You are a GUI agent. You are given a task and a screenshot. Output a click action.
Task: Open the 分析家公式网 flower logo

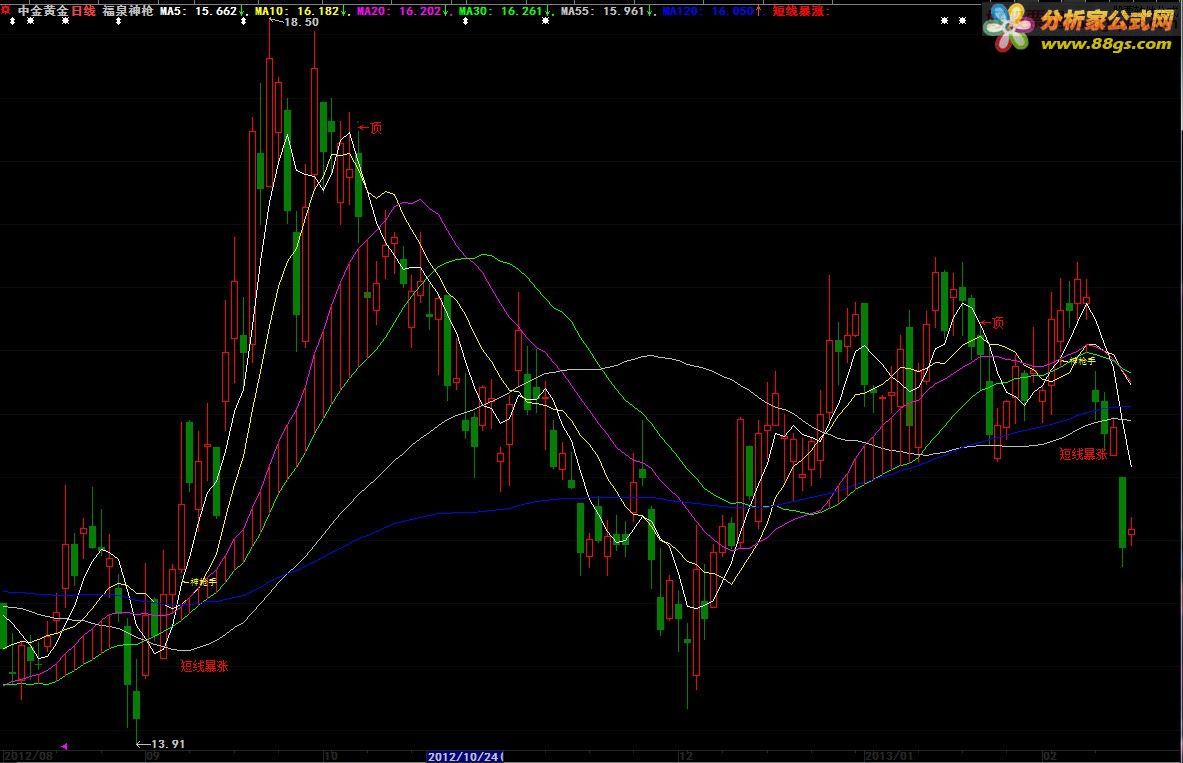[x=1009, y=27]
